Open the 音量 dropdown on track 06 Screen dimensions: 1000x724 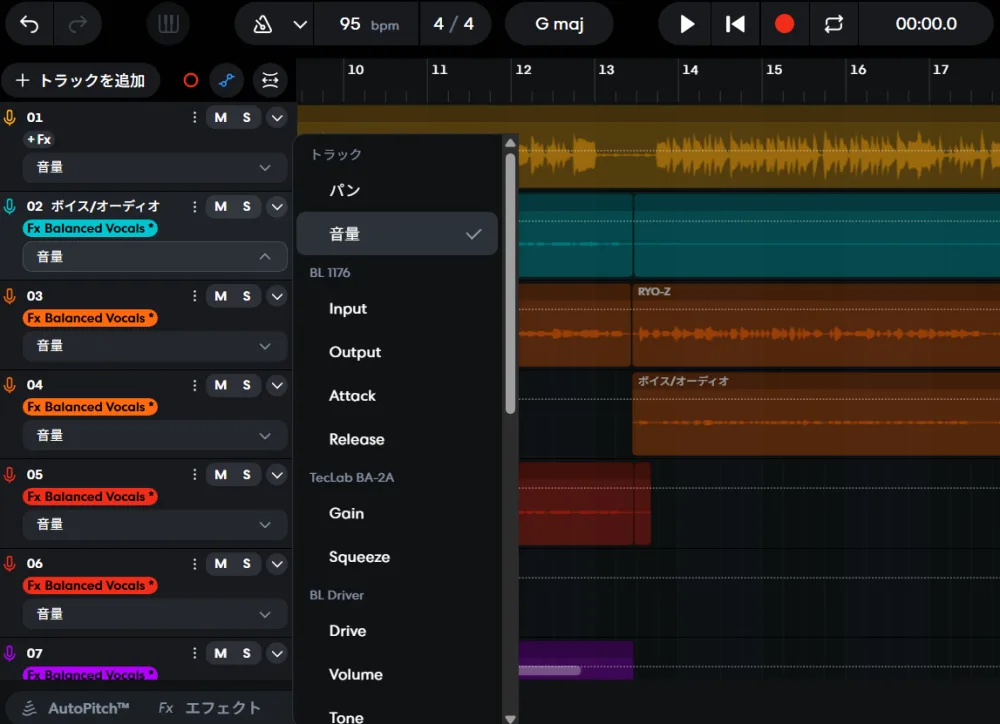click(x=155, y=614)
